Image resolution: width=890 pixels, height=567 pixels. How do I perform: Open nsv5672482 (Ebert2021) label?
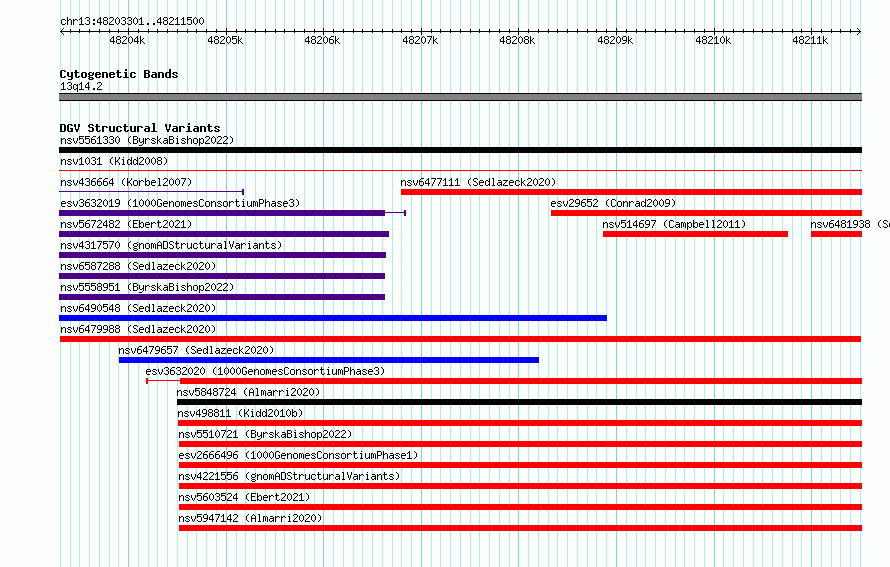[126, 224]
